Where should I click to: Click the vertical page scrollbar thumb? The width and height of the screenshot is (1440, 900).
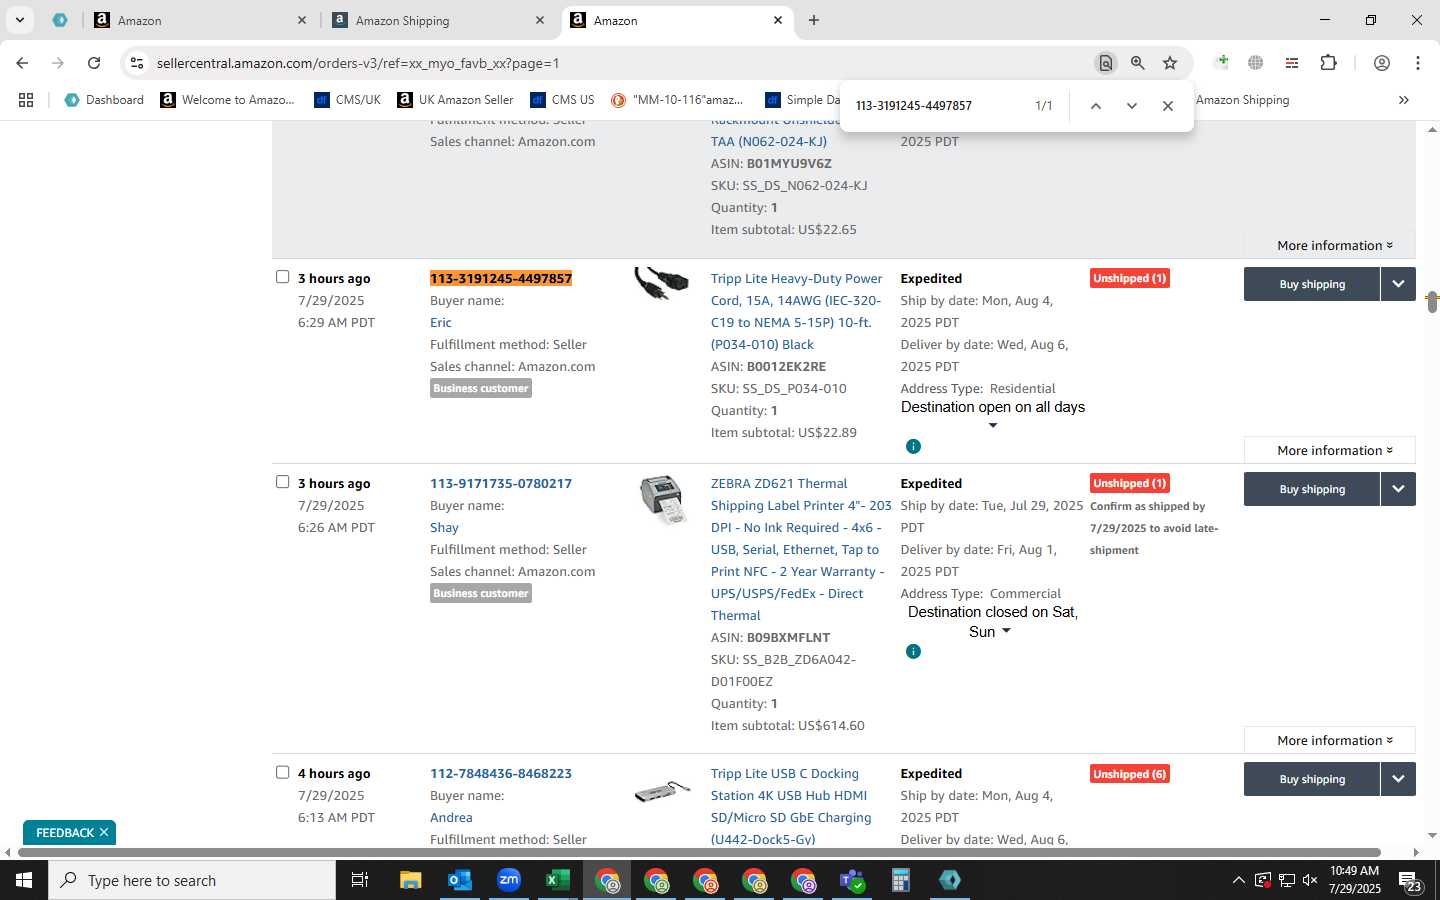coord(1432,301)
